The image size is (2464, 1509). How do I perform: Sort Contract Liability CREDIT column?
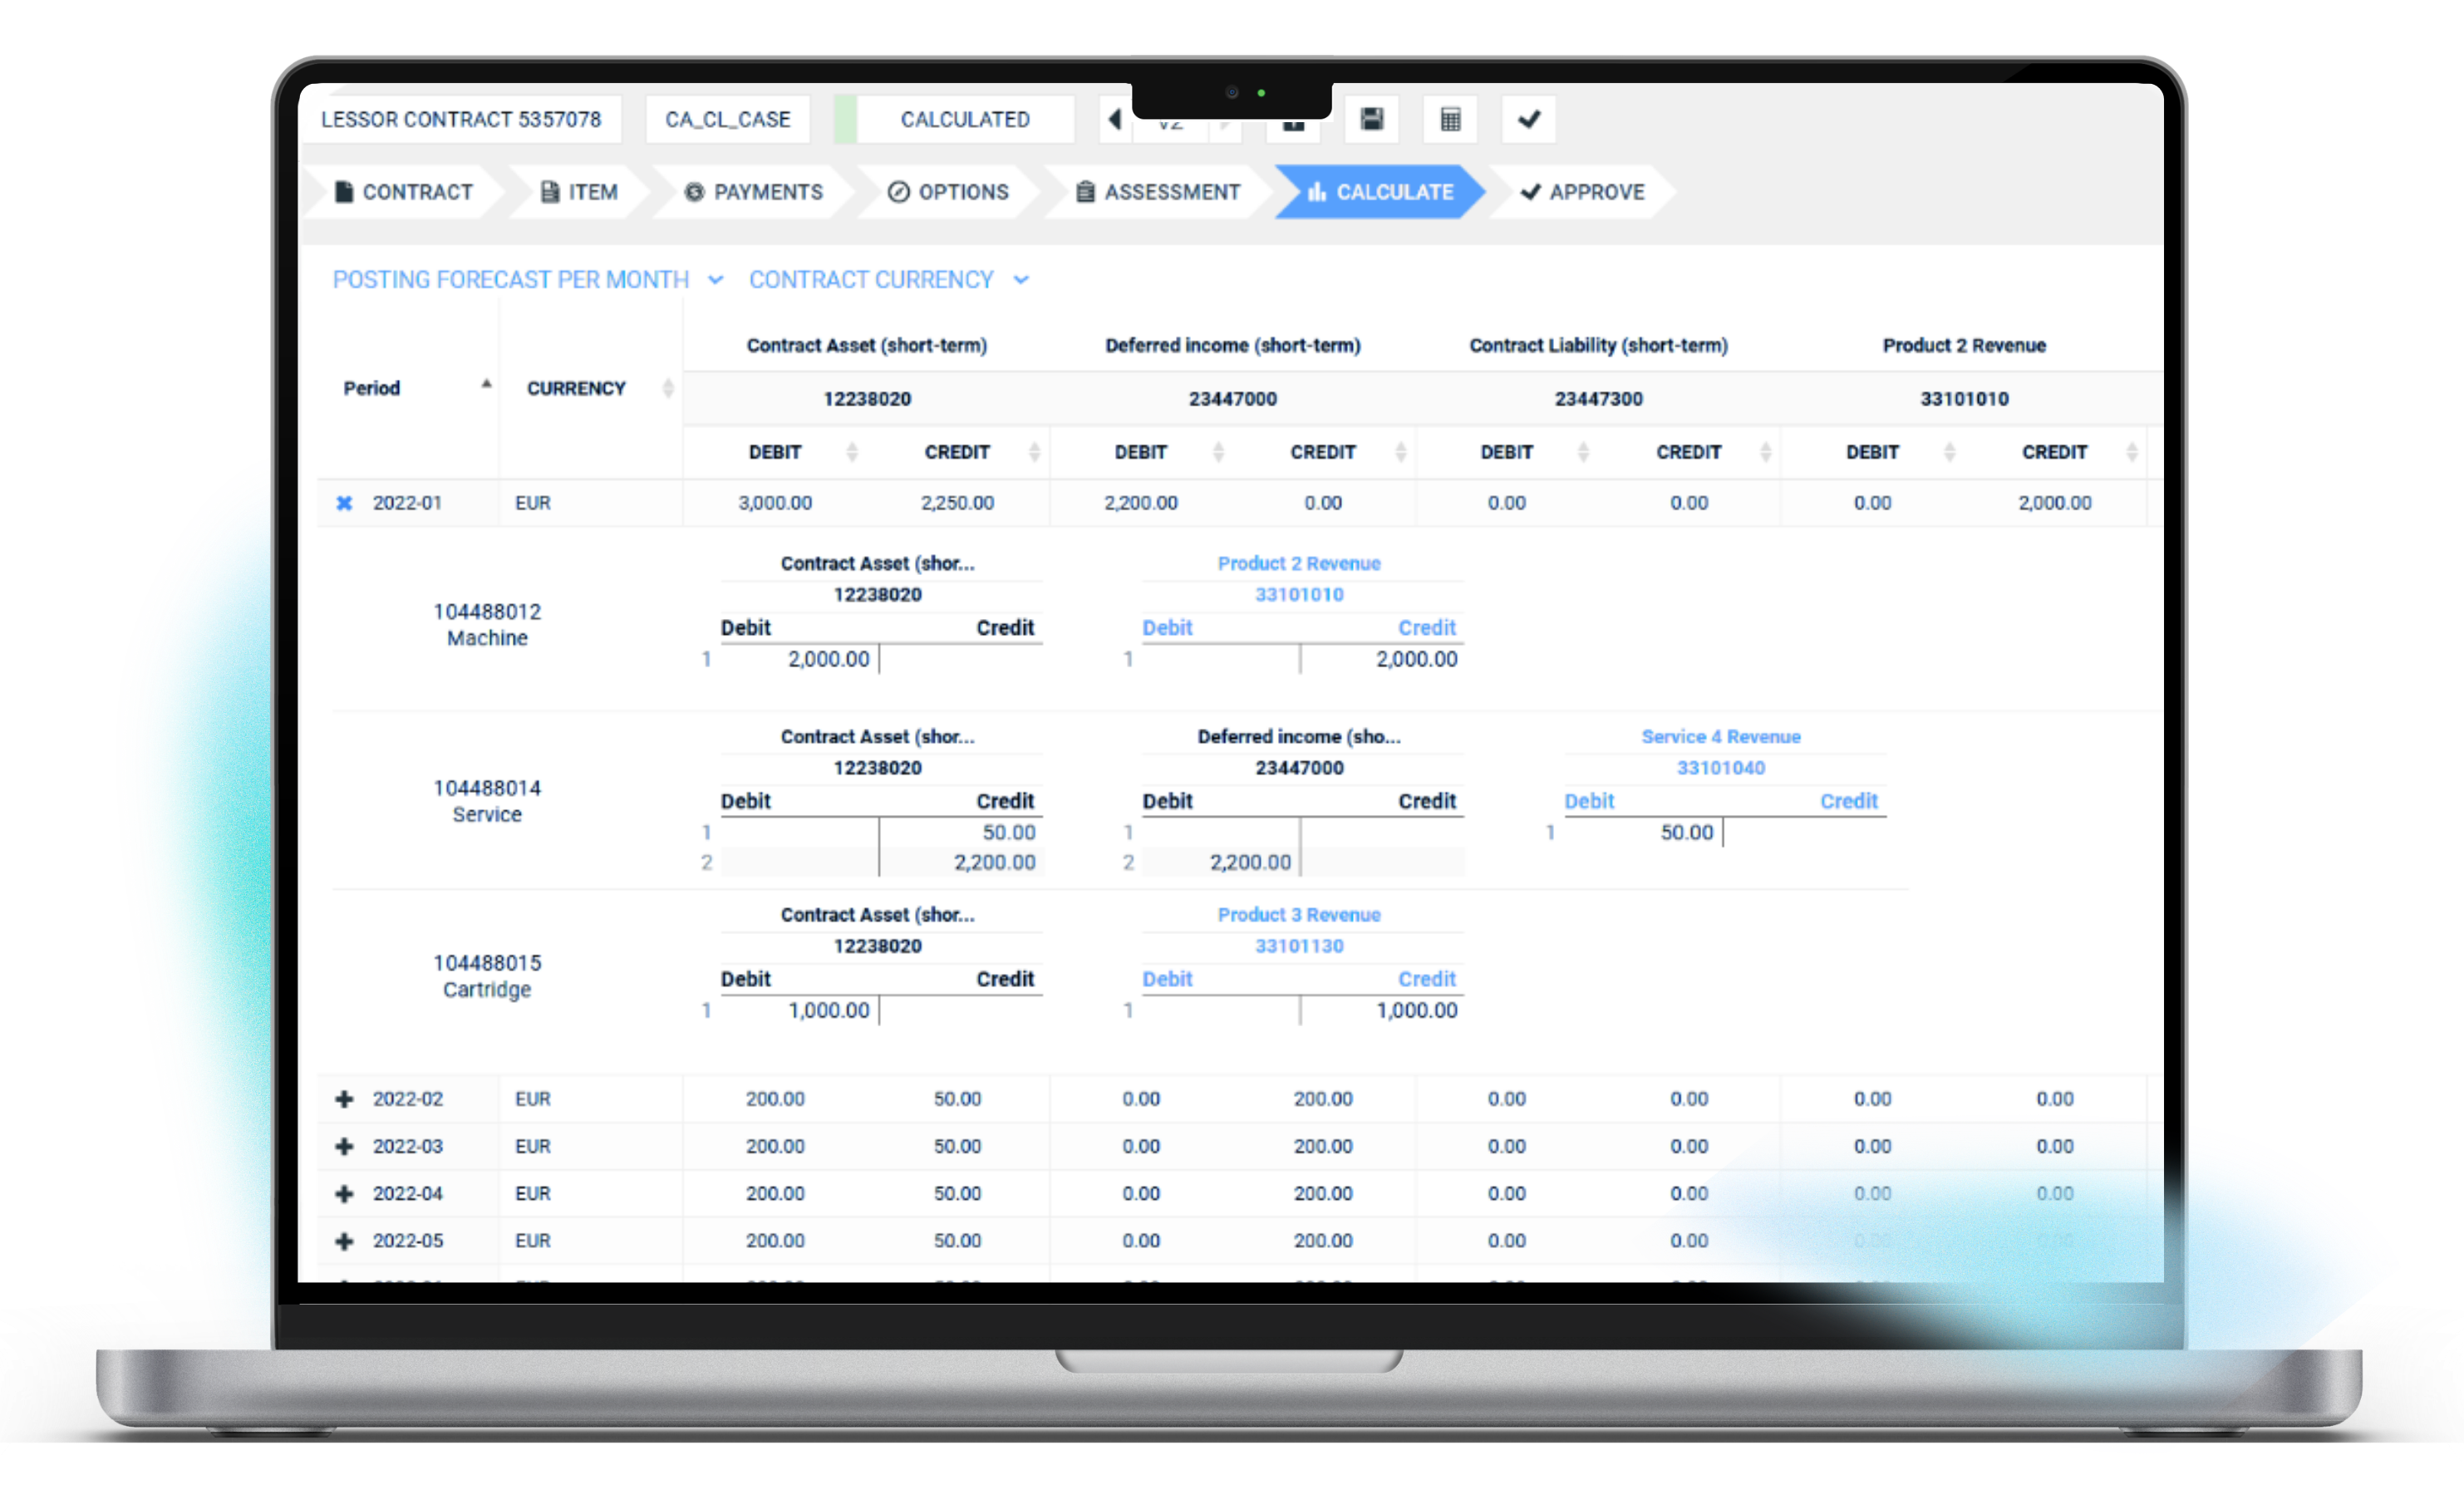(x=1766, y=452)
